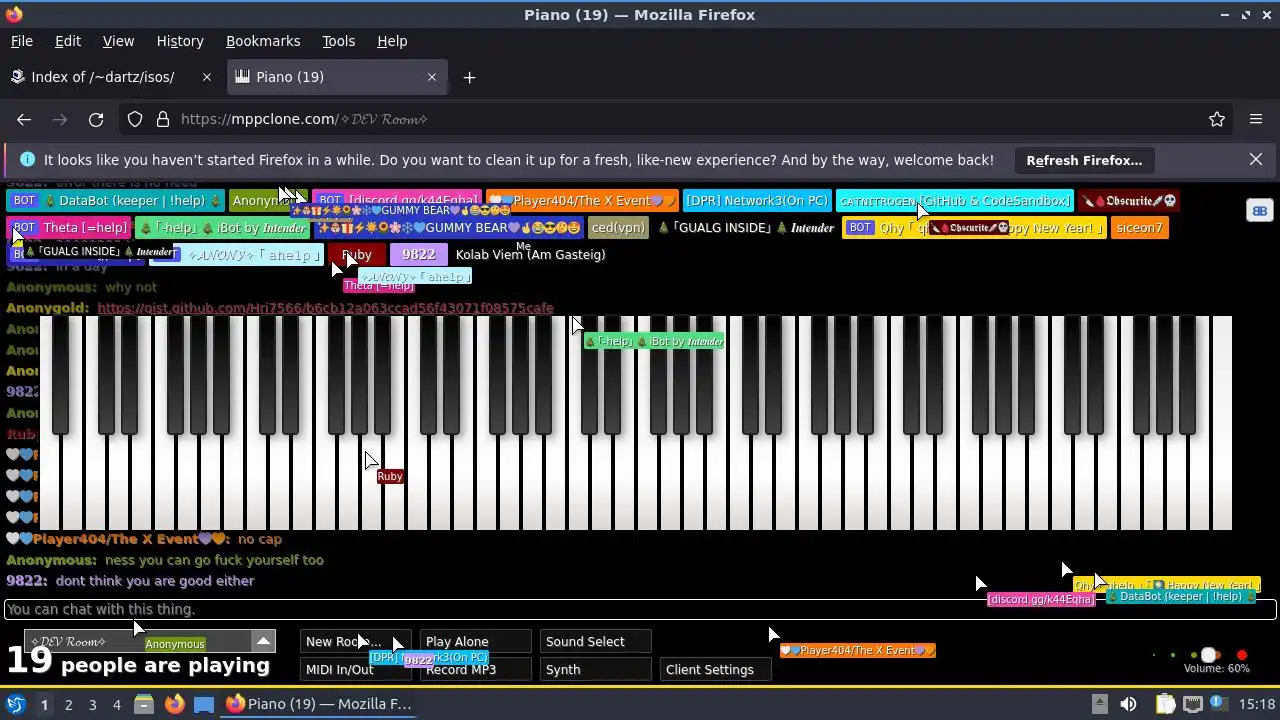Select the CATNITROGEN GitHub & CodeSandbox tag
This screenshot has width=1280, height=720.
click(955, 201)
